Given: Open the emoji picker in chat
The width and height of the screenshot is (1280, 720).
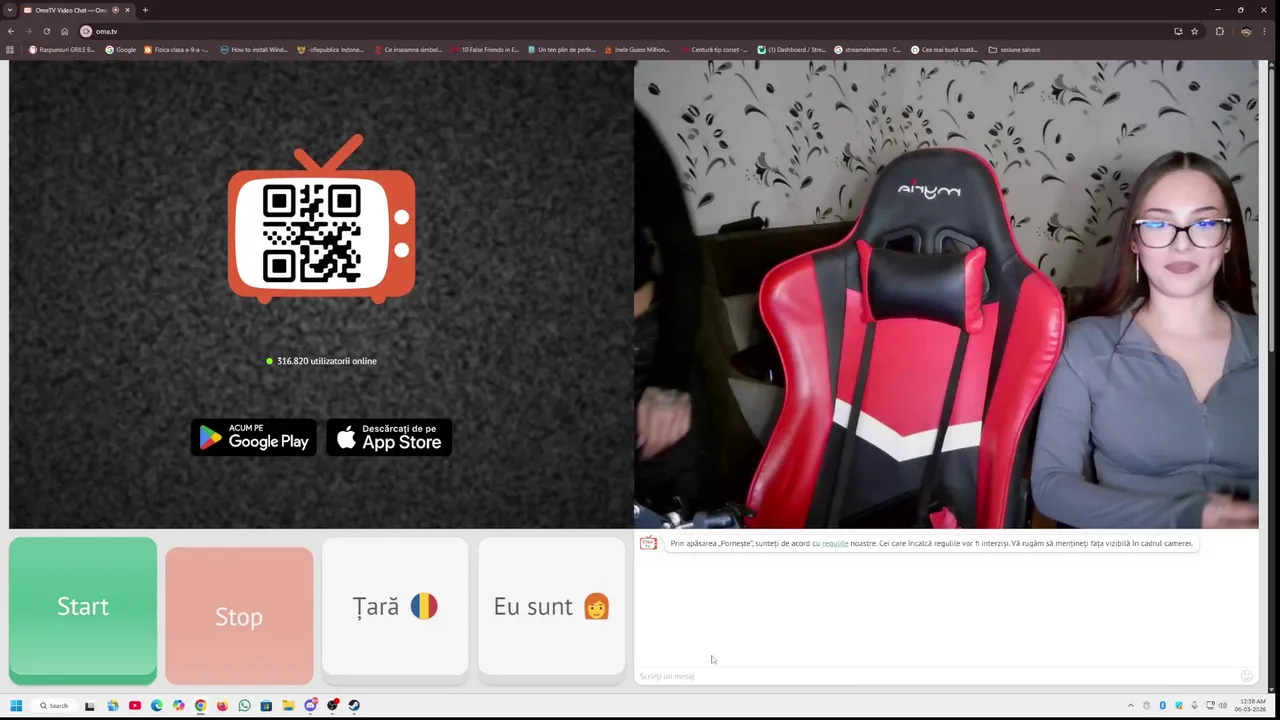Looking at the screenshot, I should tap(1246, 676).
